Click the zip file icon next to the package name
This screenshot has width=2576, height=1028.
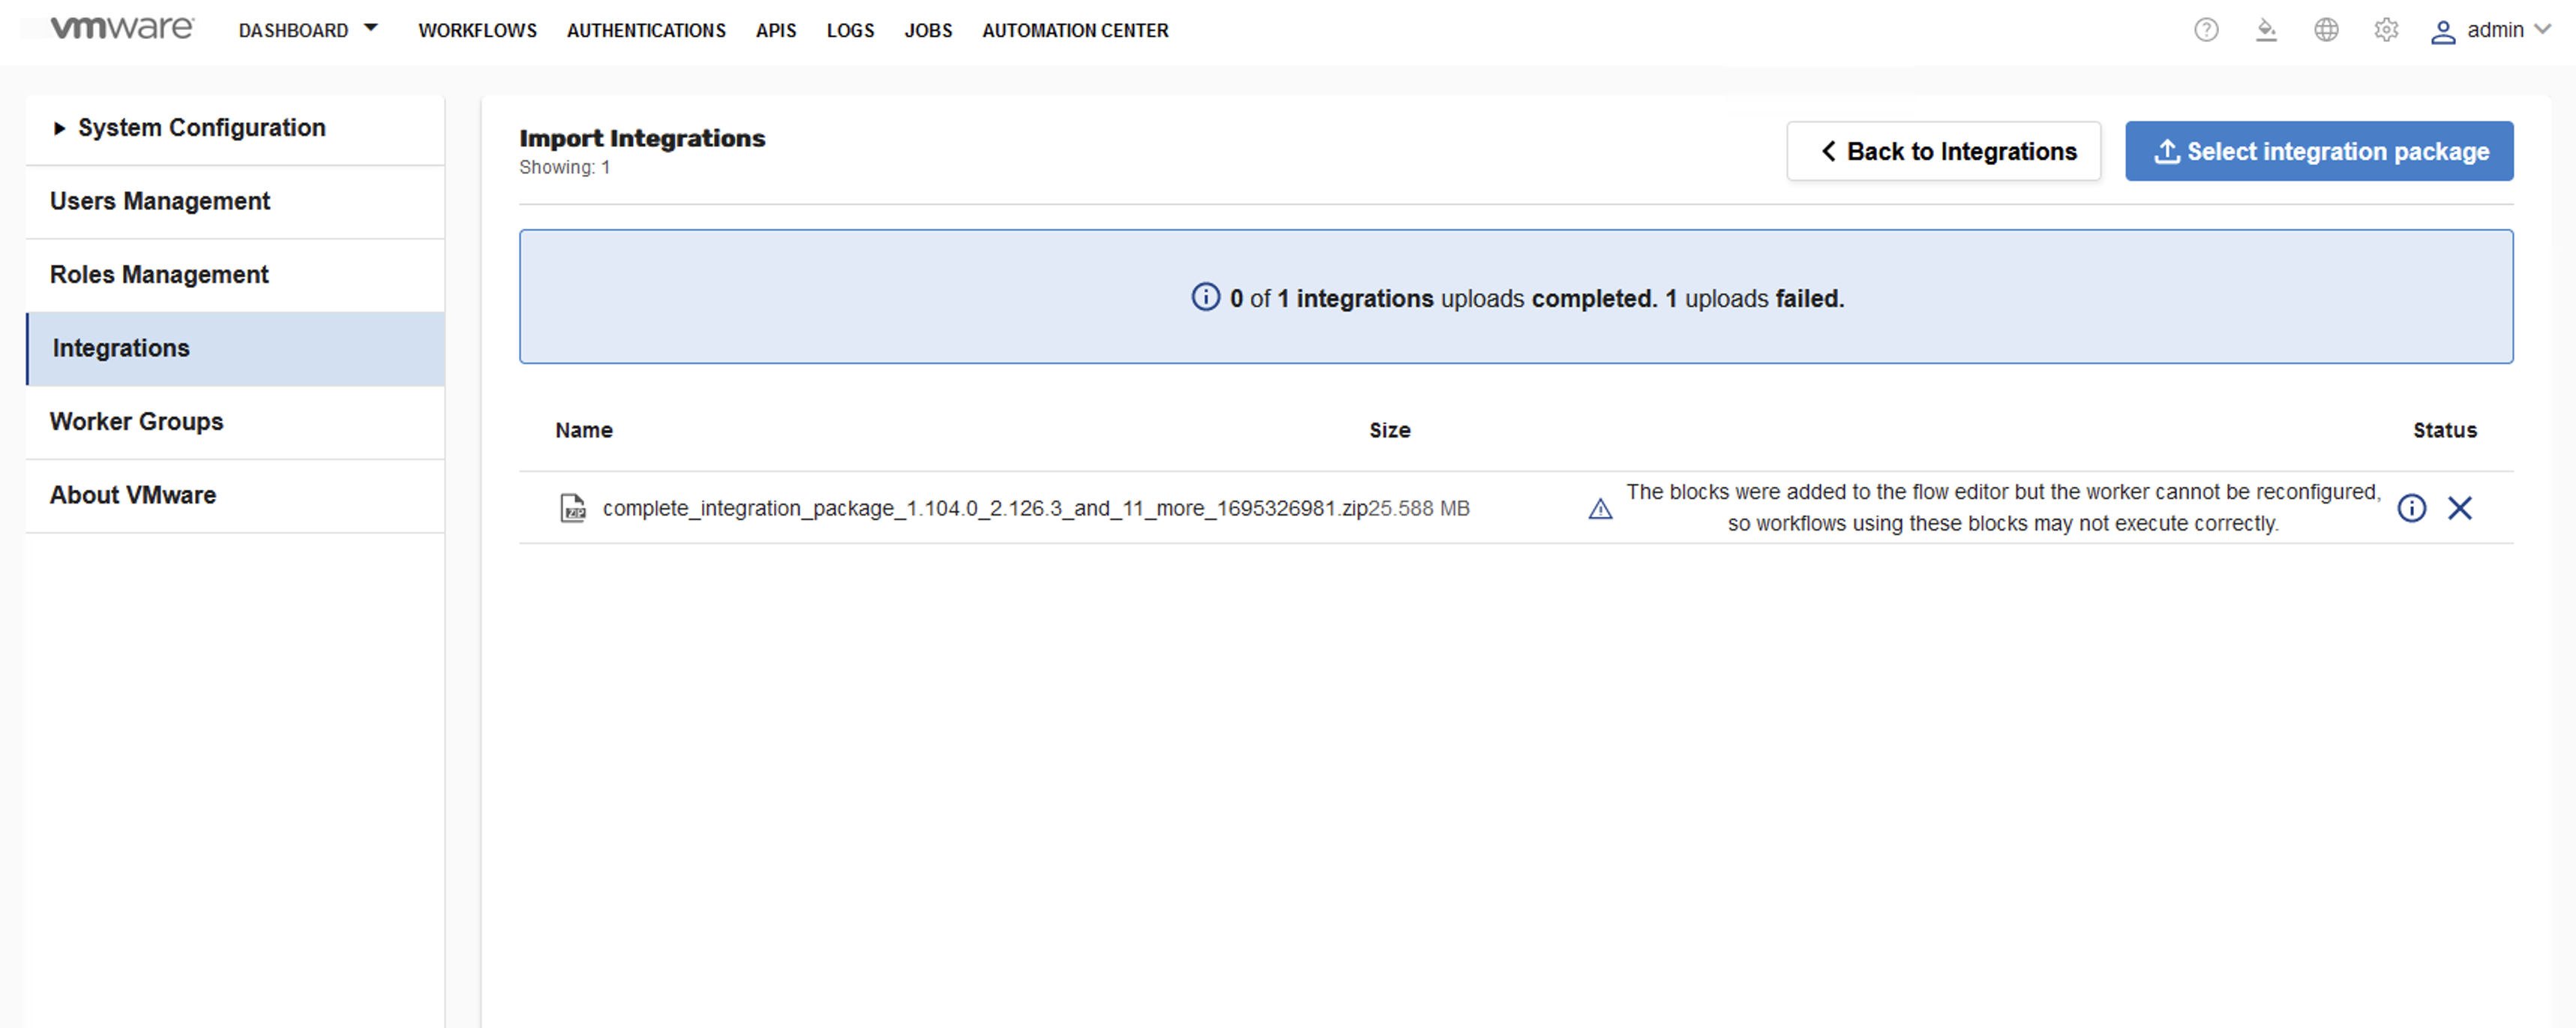coord(572,508)
